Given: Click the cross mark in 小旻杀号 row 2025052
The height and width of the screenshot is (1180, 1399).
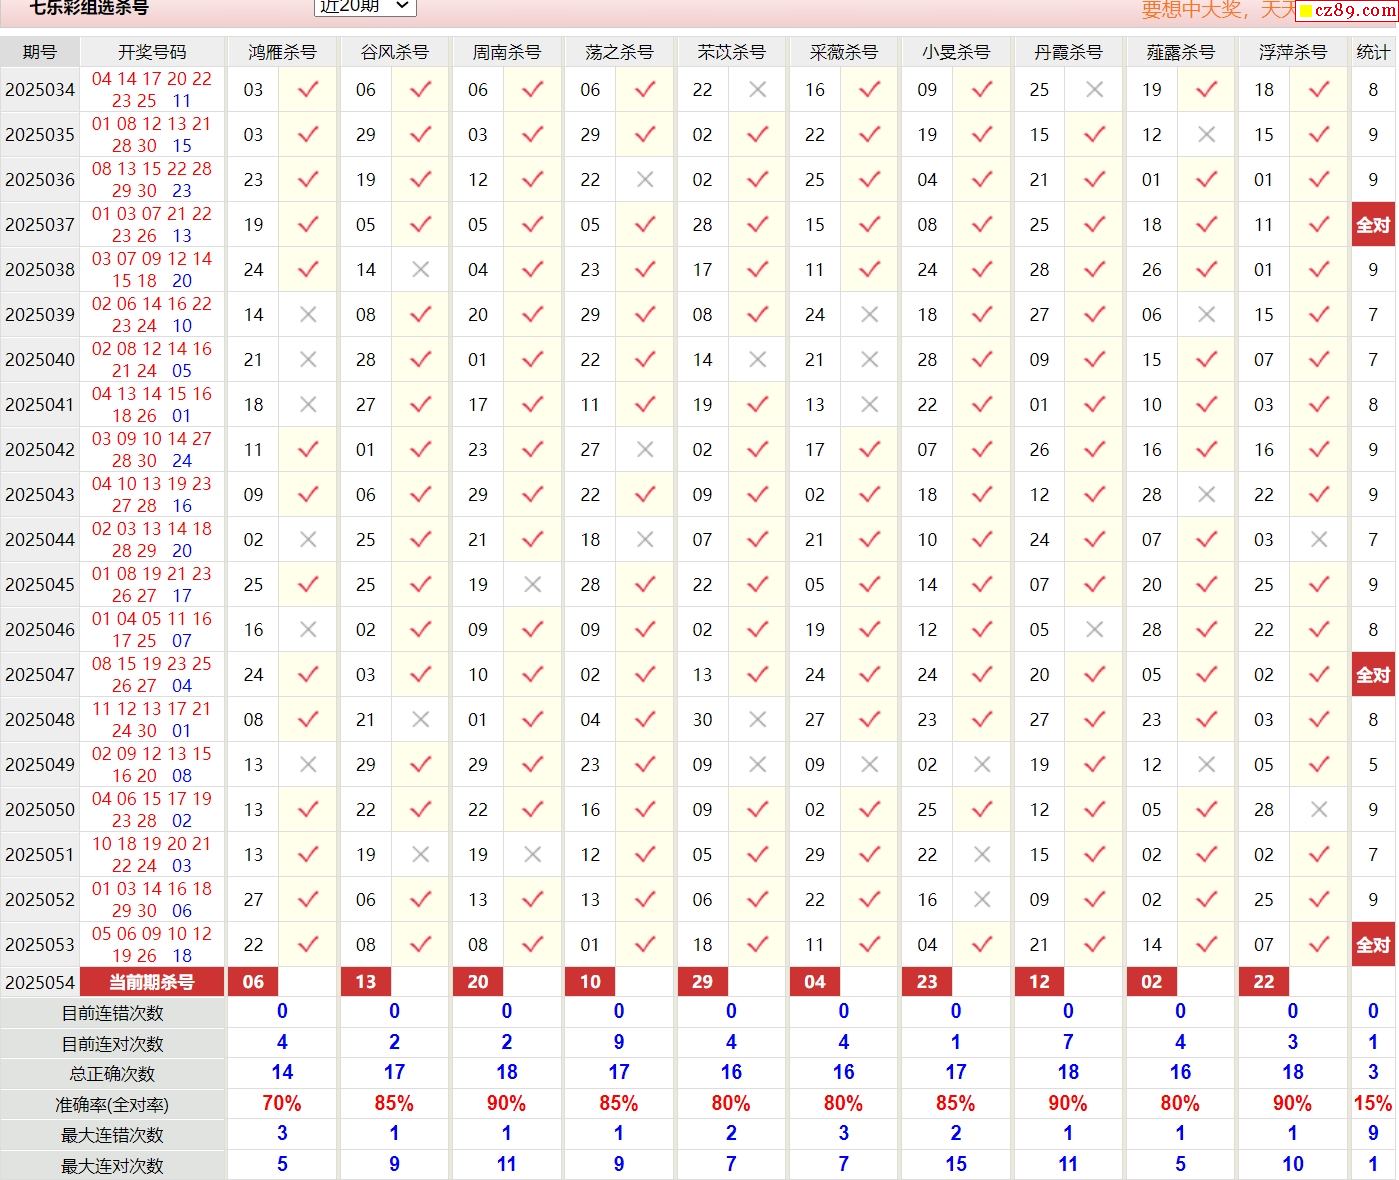Looking at the screenshot, I should click(982, 900).
